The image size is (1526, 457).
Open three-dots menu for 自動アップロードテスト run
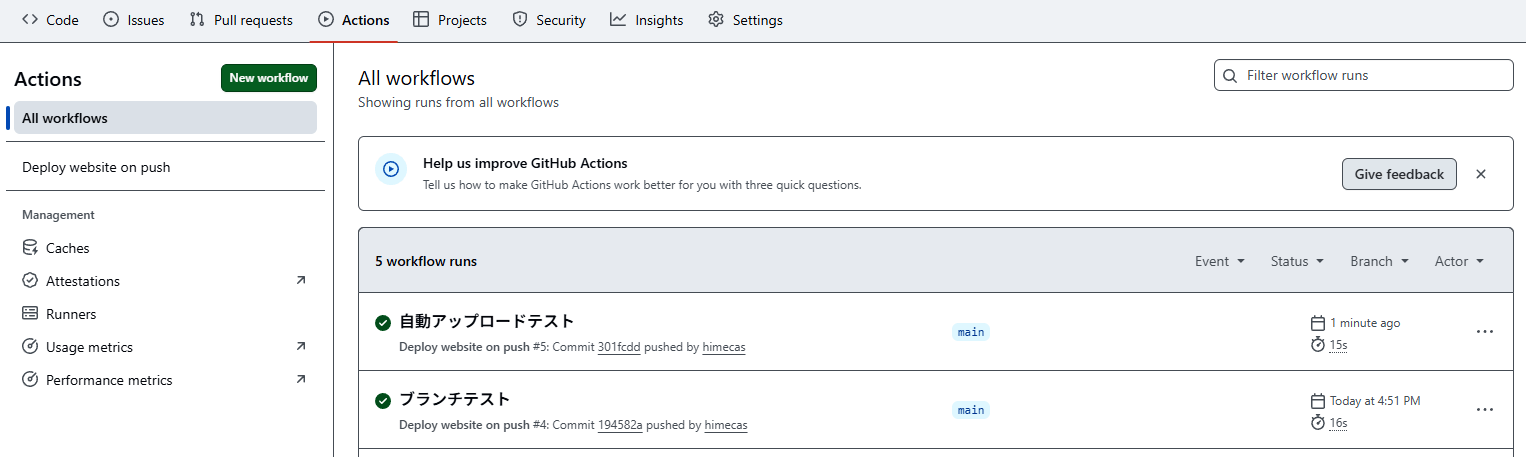click(1484, 332)
